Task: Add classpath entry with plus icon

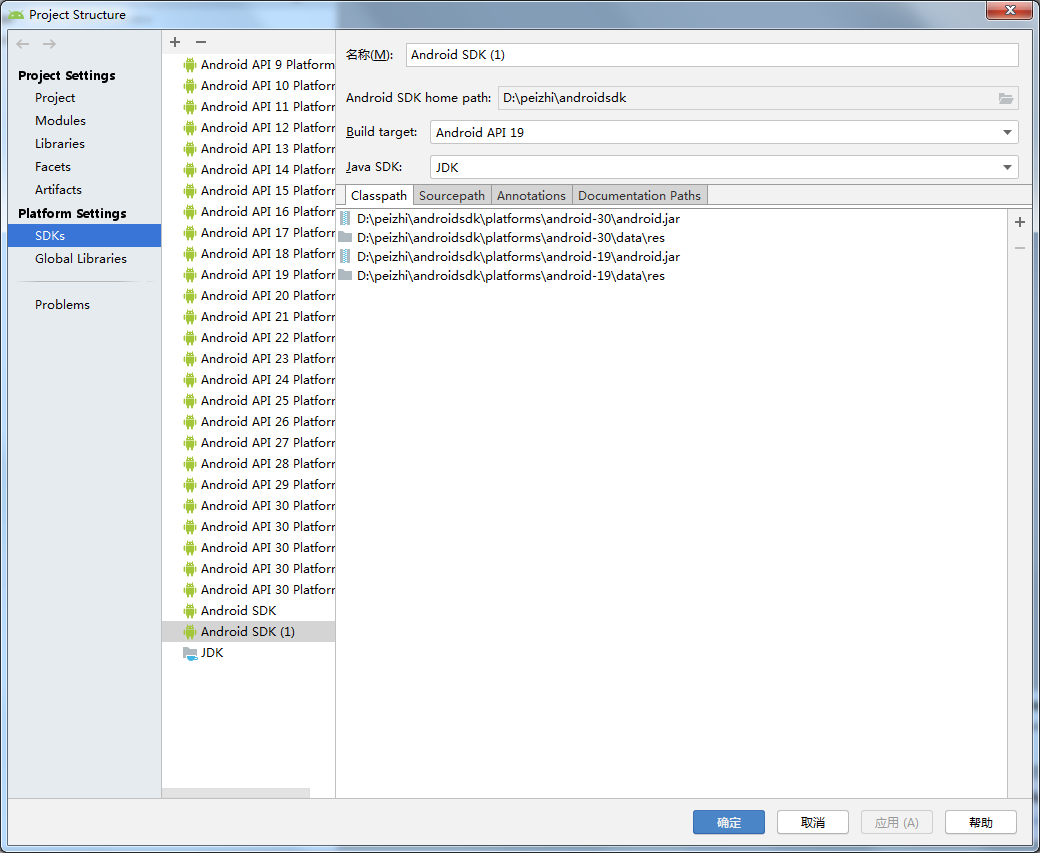Action: 1020,222
